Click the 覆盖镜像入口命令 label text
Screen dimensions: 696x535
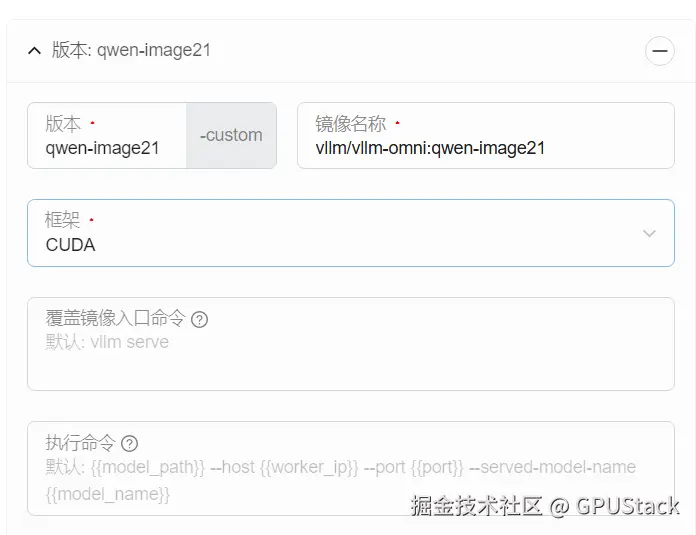point(115,318)
